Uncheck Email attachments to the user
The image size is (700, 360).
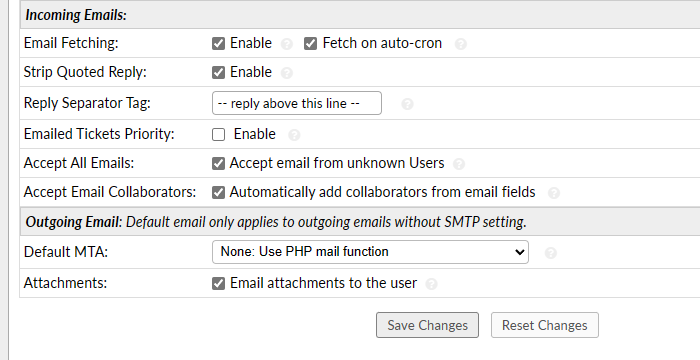pos(218,284)
